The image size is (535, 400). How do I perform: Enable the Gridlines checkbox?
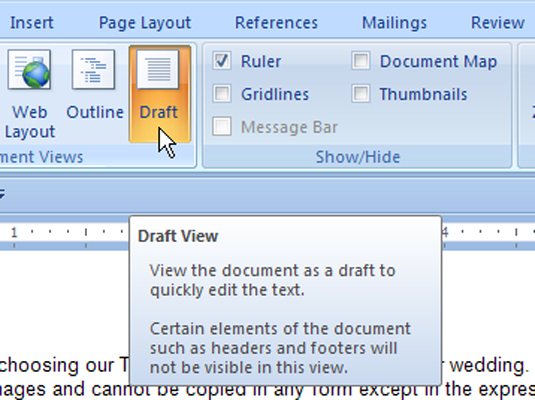222,94
